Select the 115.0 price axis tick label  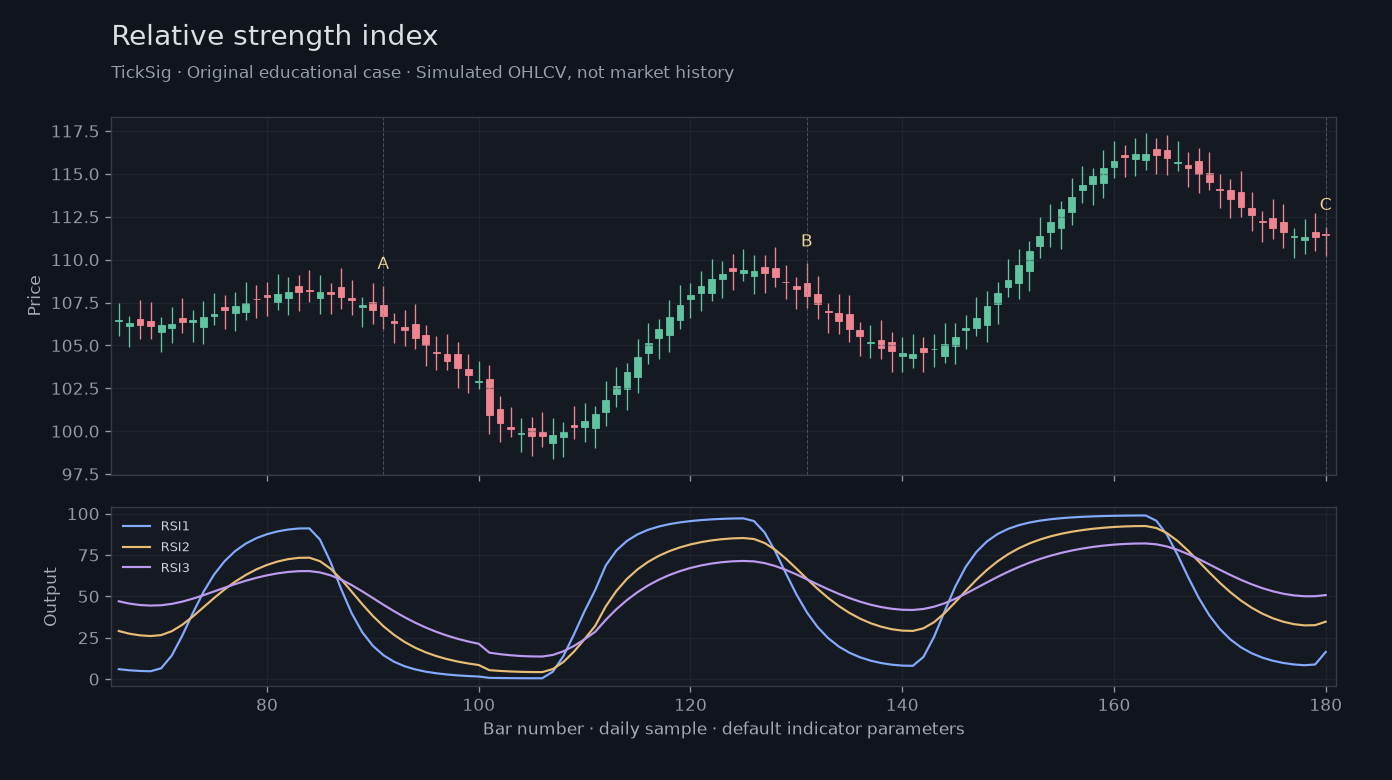76,175
